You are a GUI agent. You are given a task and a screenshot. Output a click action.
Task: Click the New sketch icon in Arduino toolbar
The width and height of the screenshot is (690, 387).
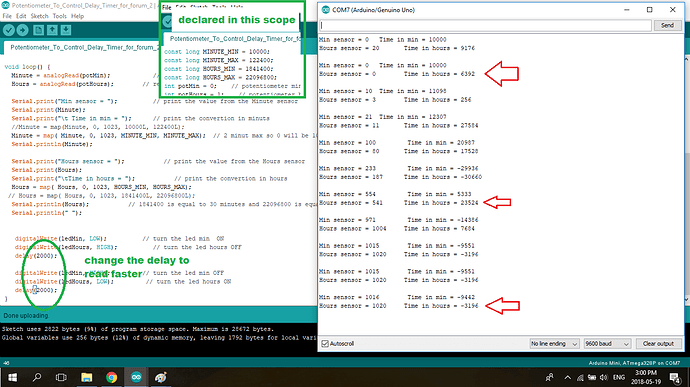[x=38, y=30]
